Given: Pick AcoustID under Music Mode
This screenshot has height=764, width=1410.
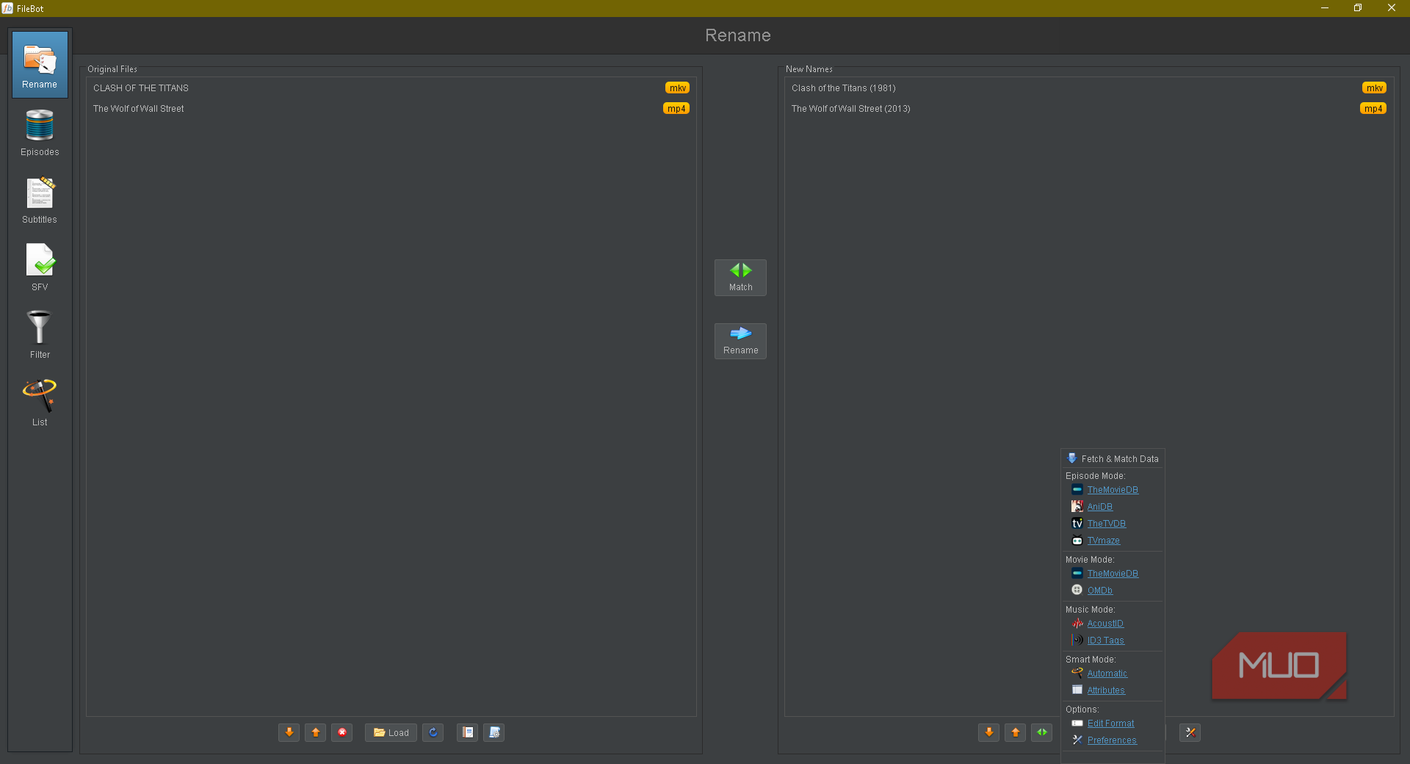Looking at the screenshot, I should 1105,624.
